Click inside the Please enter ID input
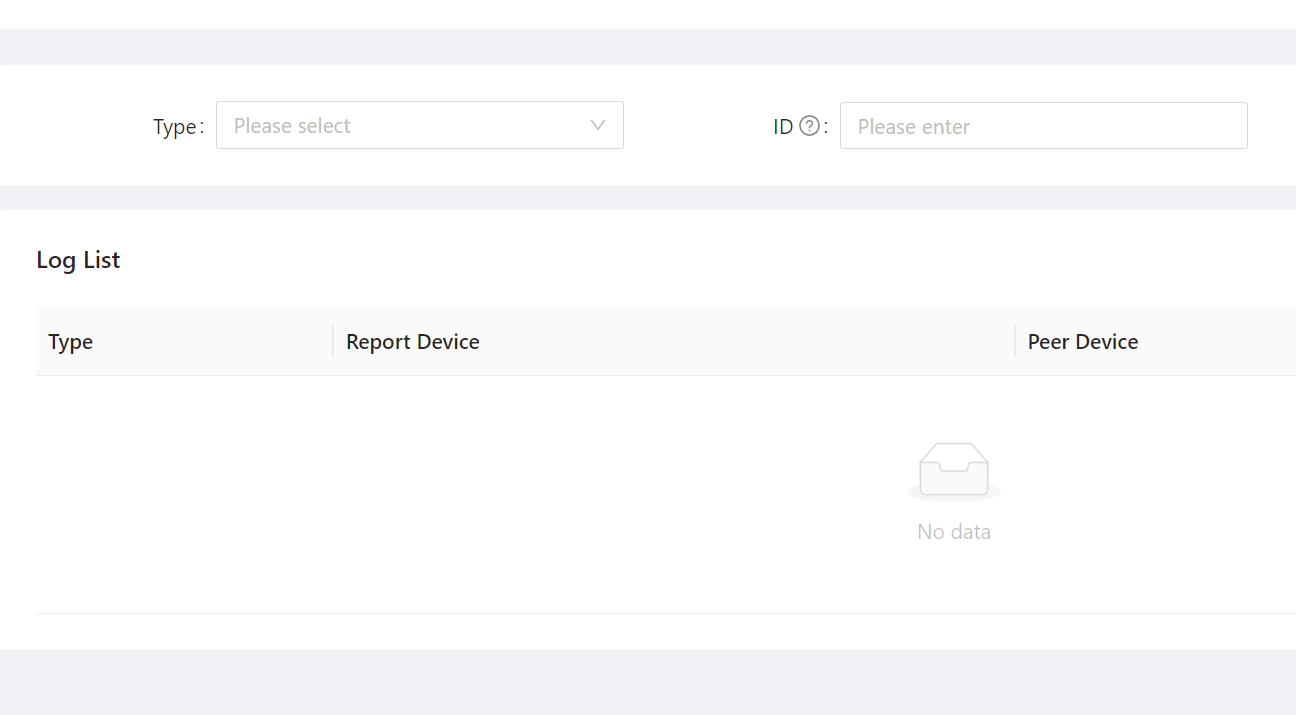The height and width of the screenshot is (715, 1296). click(1043, 125)
